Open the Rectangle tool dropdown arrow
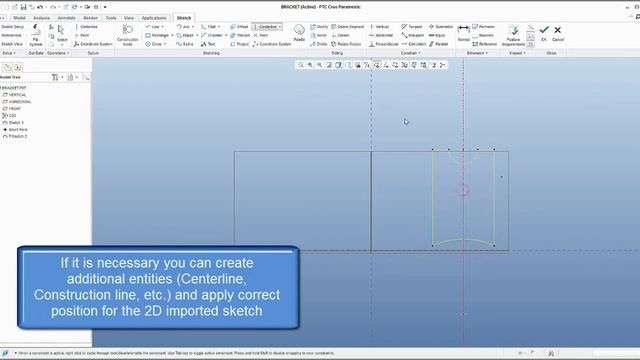Screen dimensions: 640x360 172,36
